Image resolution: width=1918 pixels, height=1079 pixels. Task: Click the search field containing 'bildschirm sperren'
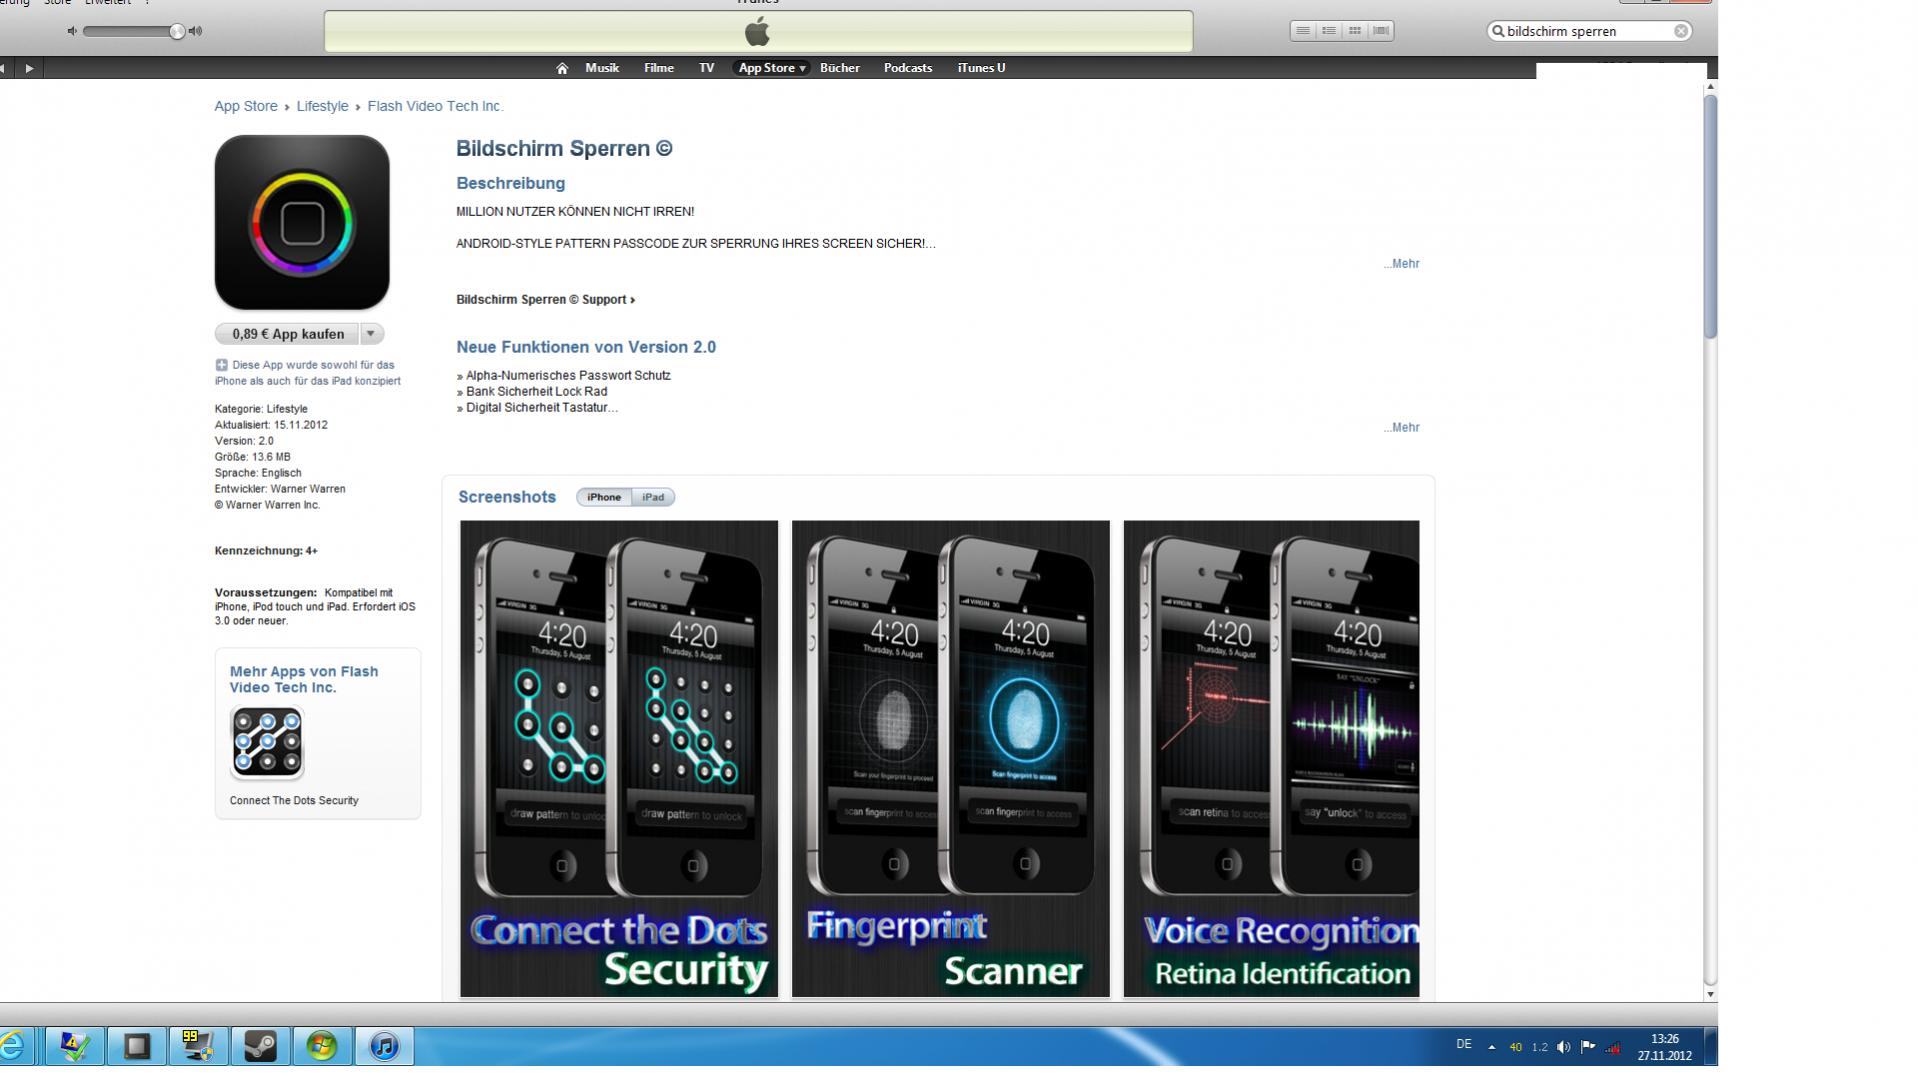pyautogui.click(x=1590, y=31)
